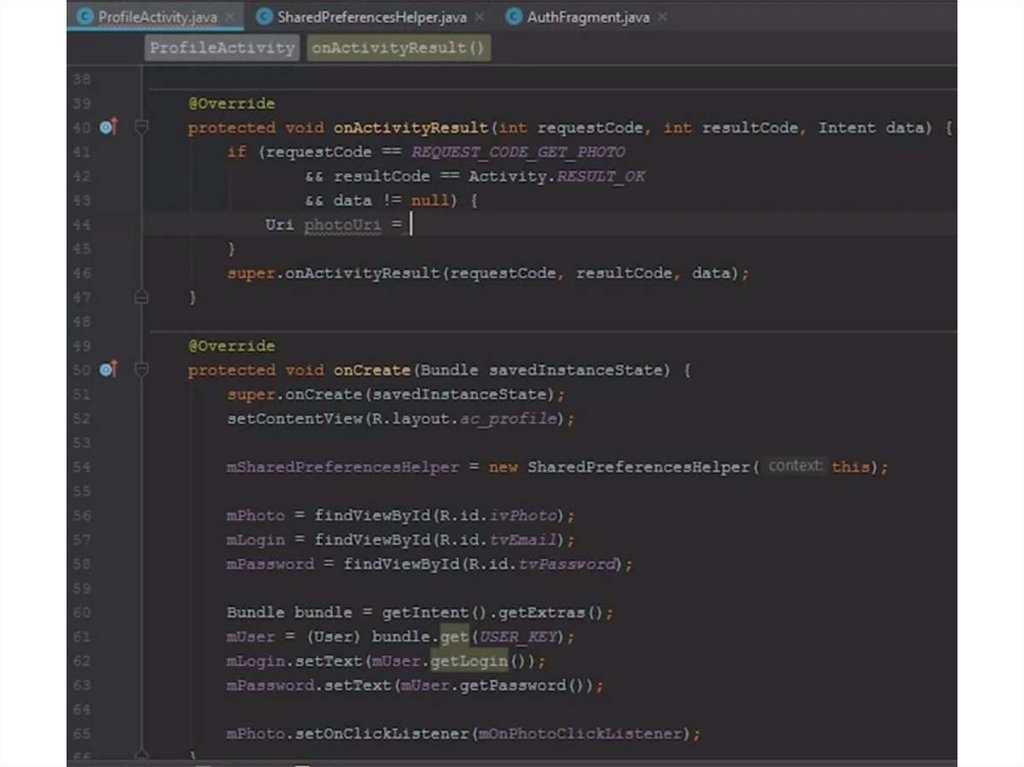The width and height of the screenshot is (1024, 767).
Task: Switch to the SharedPreferencesHelper.java tab
Action: click(371, 17)
